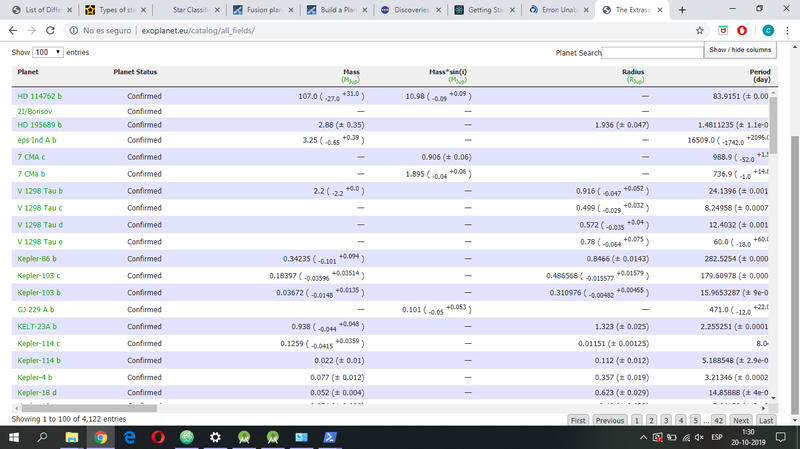Image resolution: width=800 pixels, height=449 pixels.
Task: Open Microsoft Edge from the taskbar
Action: 130,438
